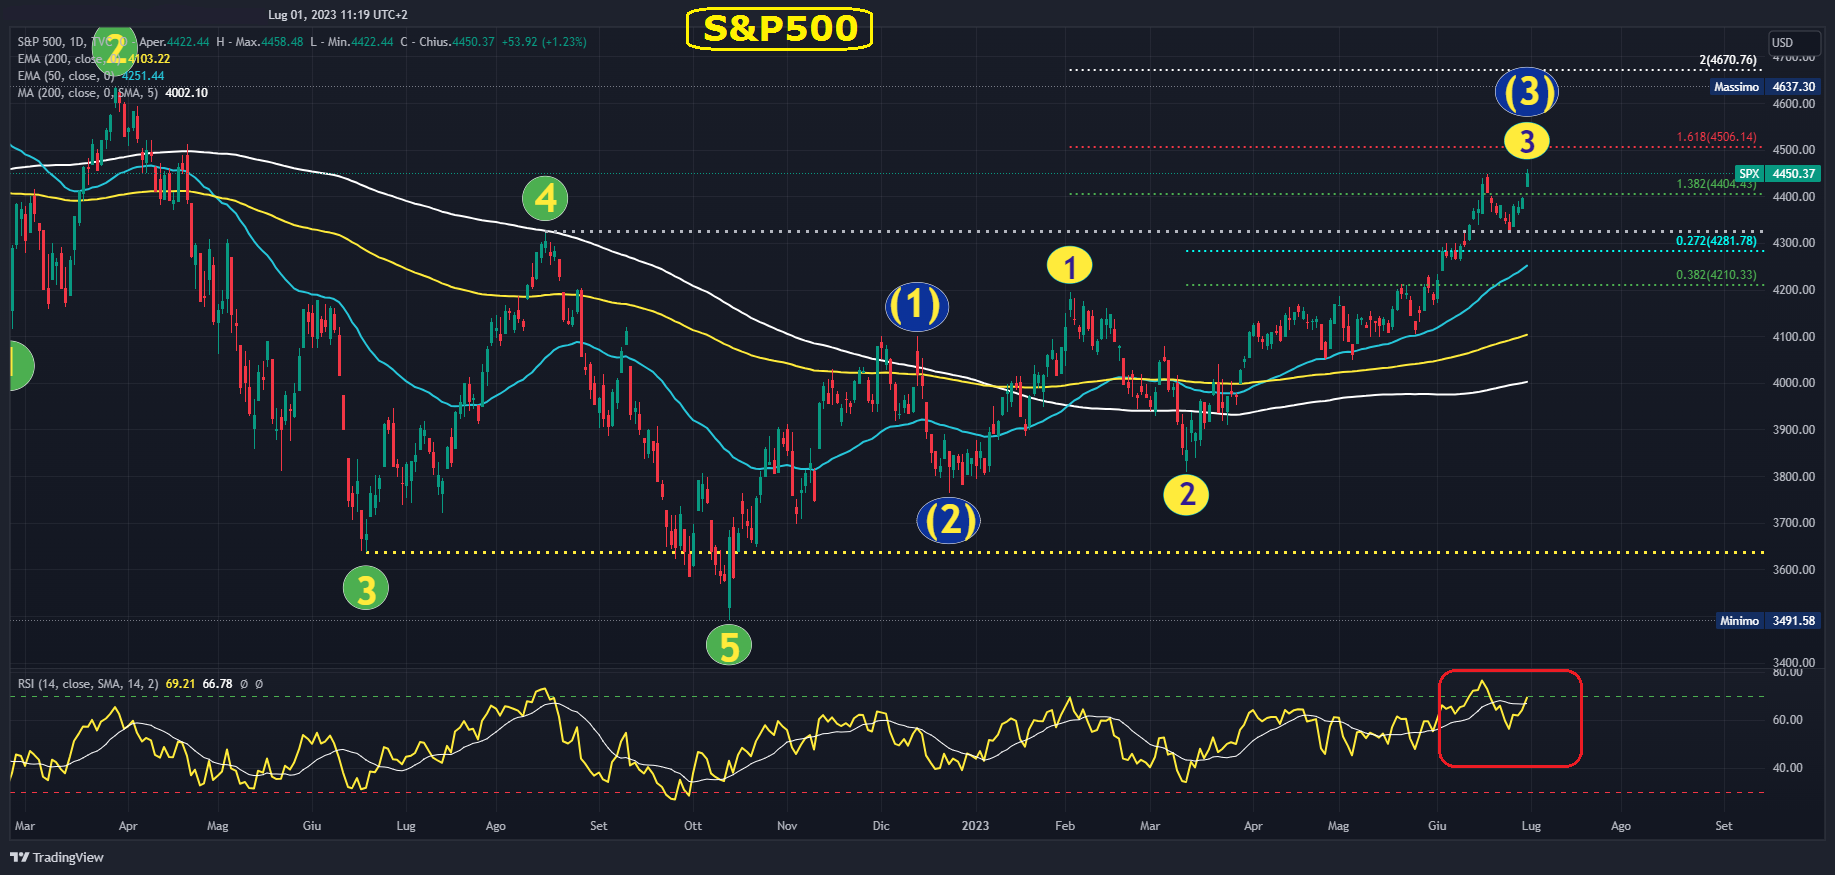Image resolution: width=1835 pixels, height=875 pixels.
Task: Select the green wave 4 label
Action: pos(545,199)
